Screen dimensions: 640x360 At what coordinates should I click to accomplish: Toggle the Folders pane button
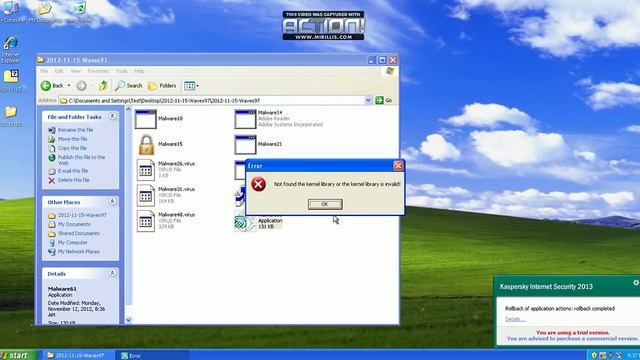(162, 86)
